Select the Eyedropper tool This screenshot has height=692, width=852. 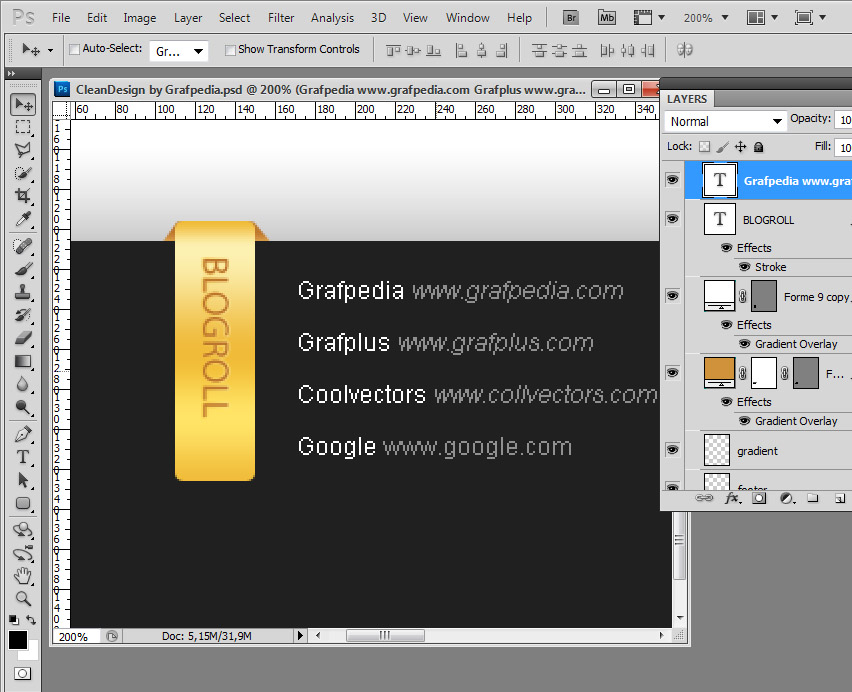(23, 219)
